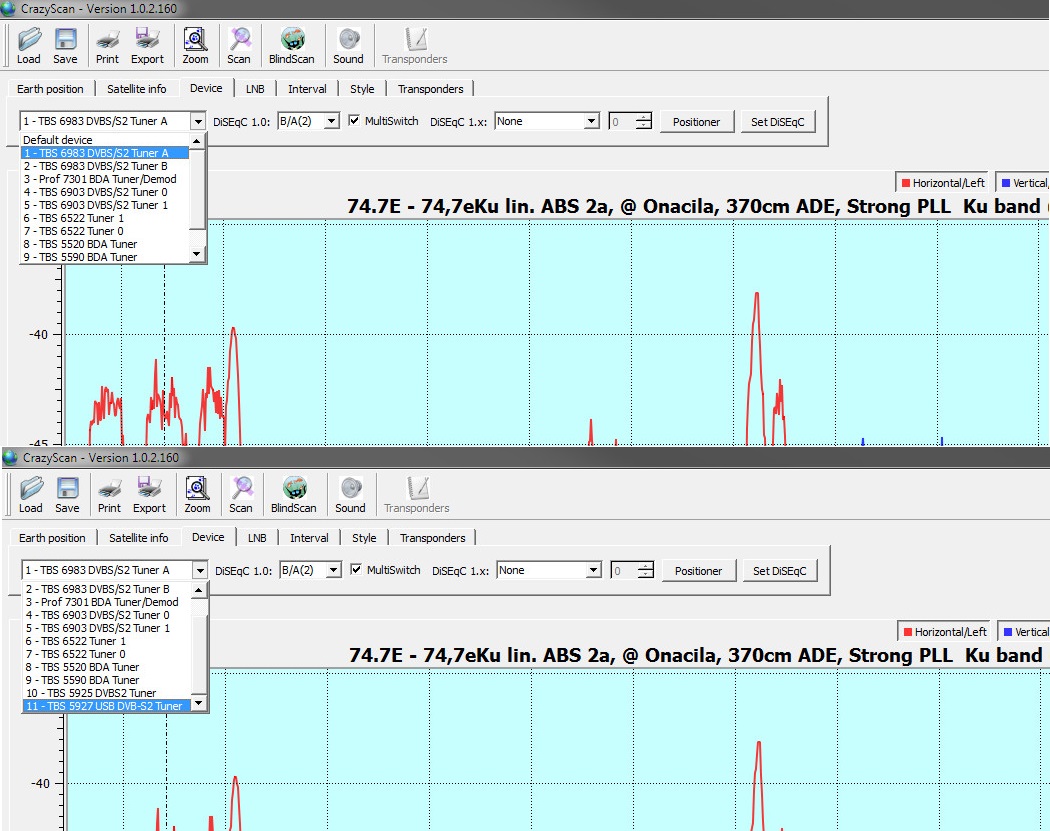Image resolution: width=1050 pixels, height=831 pixels.
Task: Open device dropdown arrow in bottom window
Action: pos(200,571)
